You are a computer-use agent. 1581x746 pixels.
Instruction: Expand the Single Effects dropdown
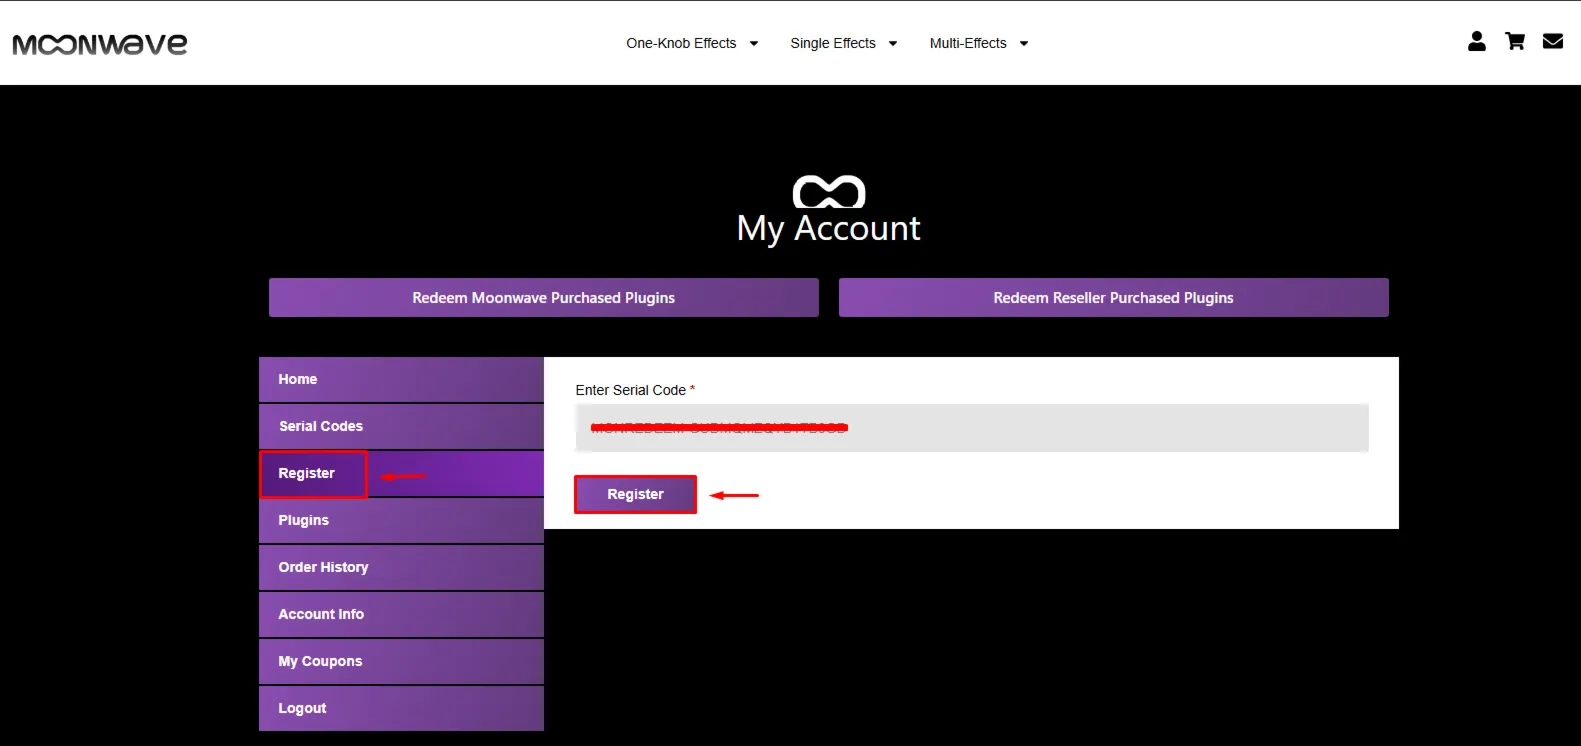pyautogui.click(x=844, y=43)
